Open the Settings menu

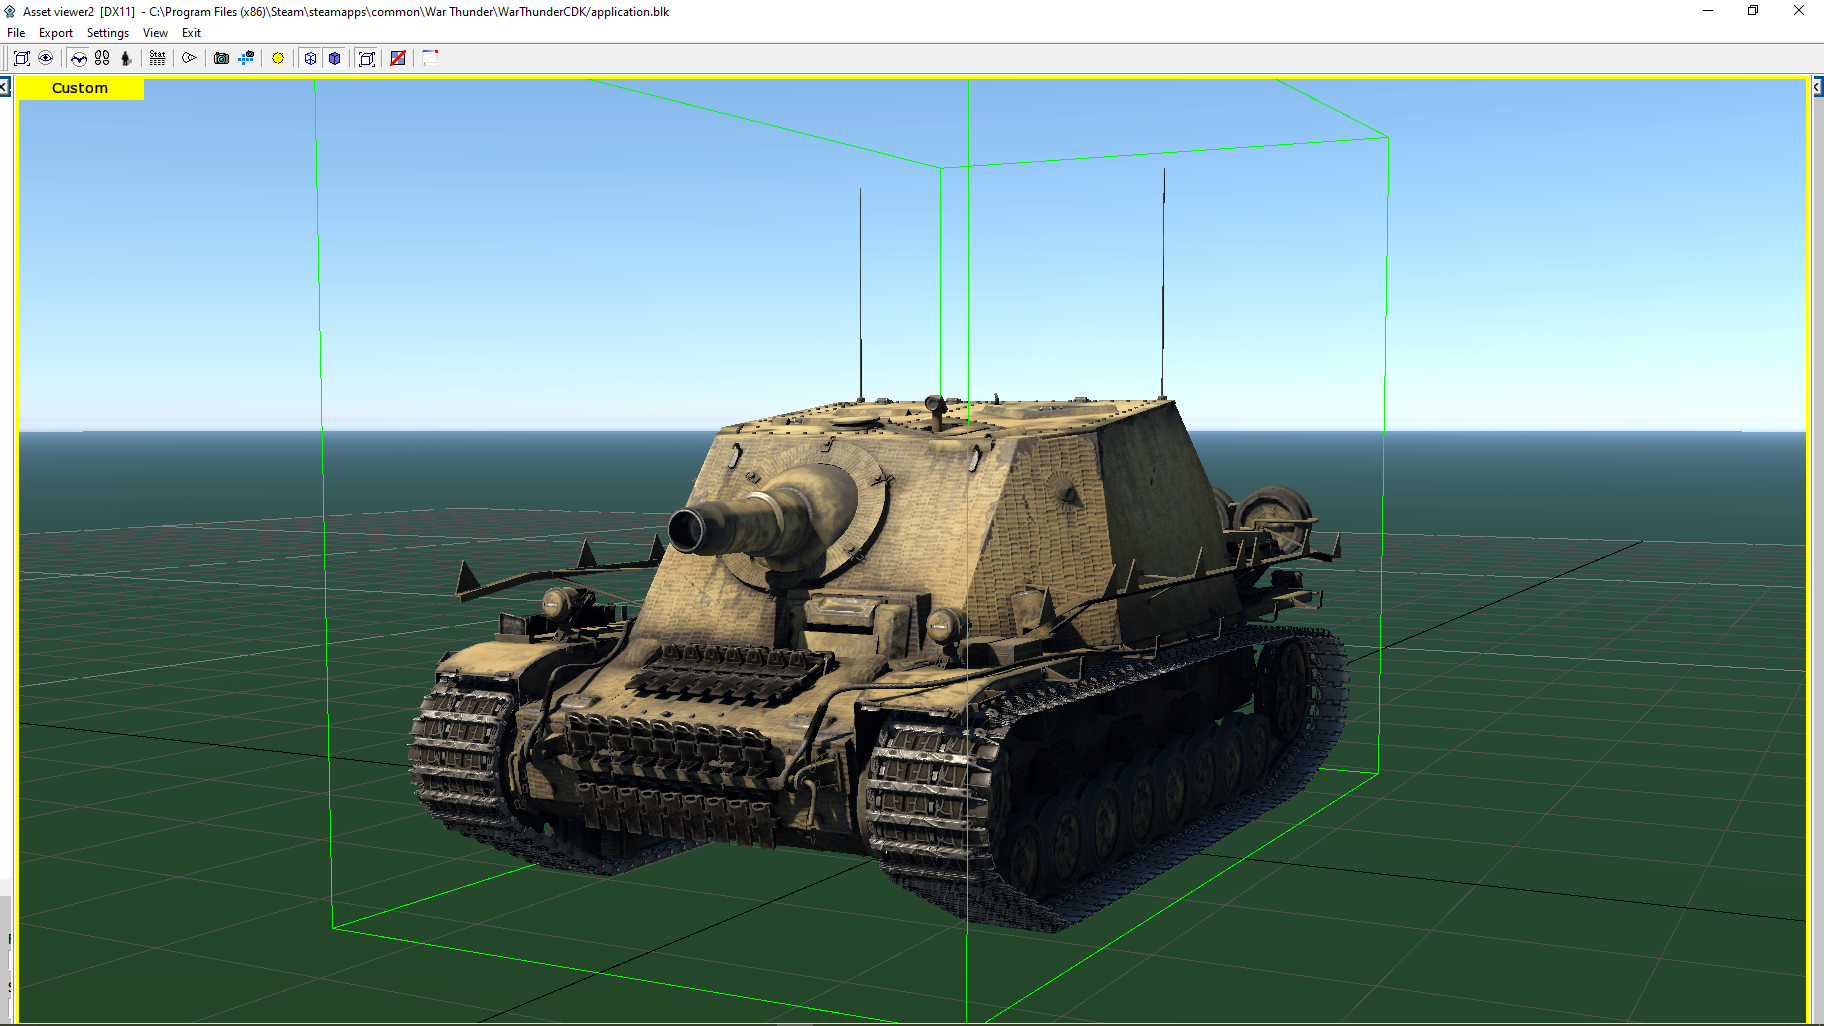click(x=108, y=33)
